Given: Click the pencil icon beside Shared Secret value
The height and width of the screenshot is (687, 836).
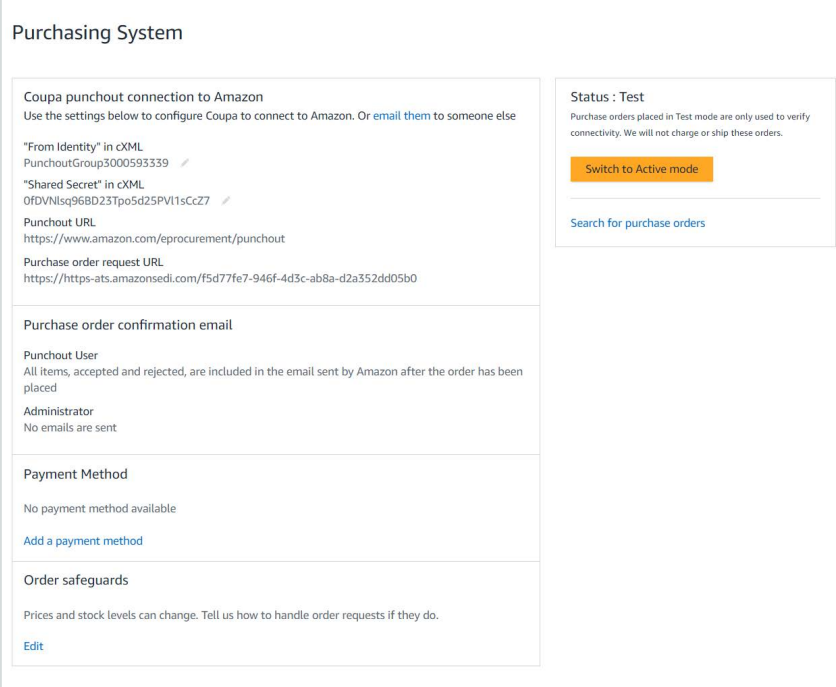Looking at the screenshot, I should tap(227, 200).
